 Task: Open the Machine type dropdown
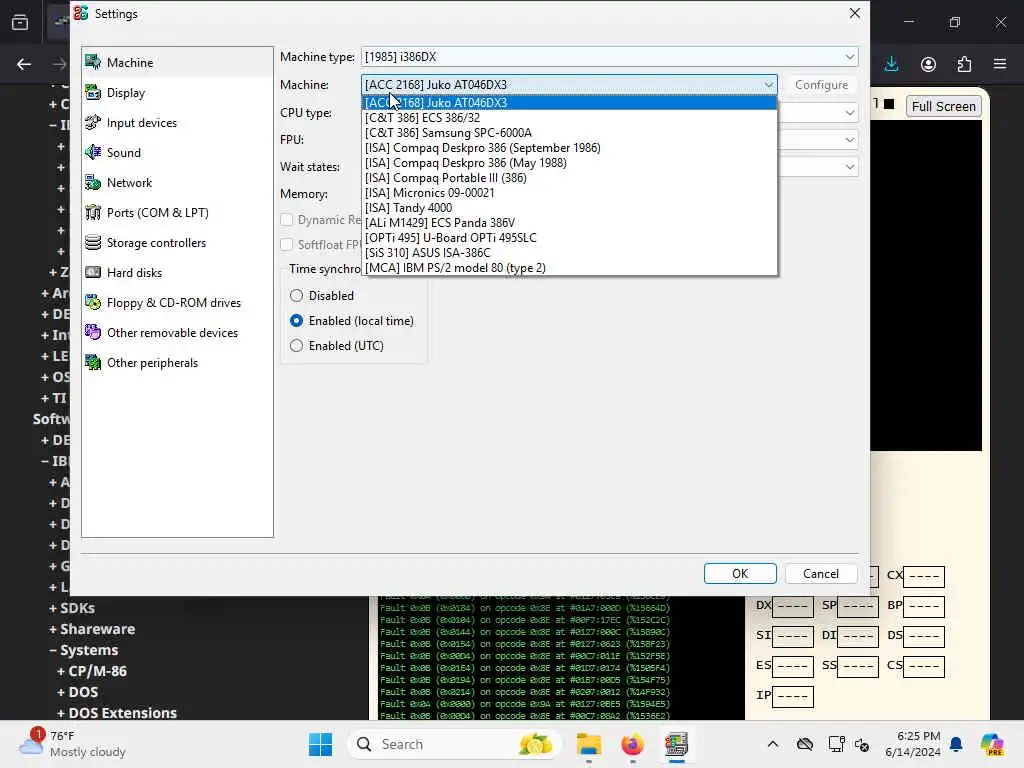coord(609,57)
